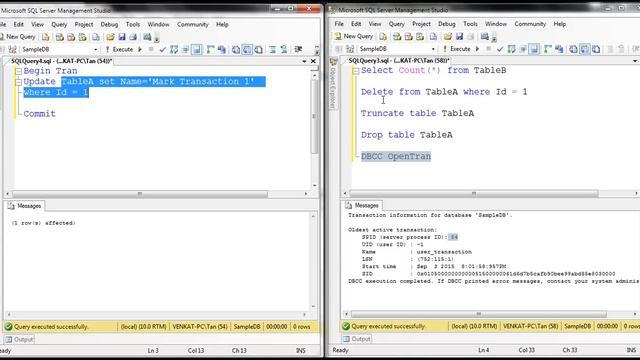Image resolution: width=640 pixels, height=360 pixels.
Task: Open Community menu in SQLQuery3 window
Action: [x=530, y=24]
